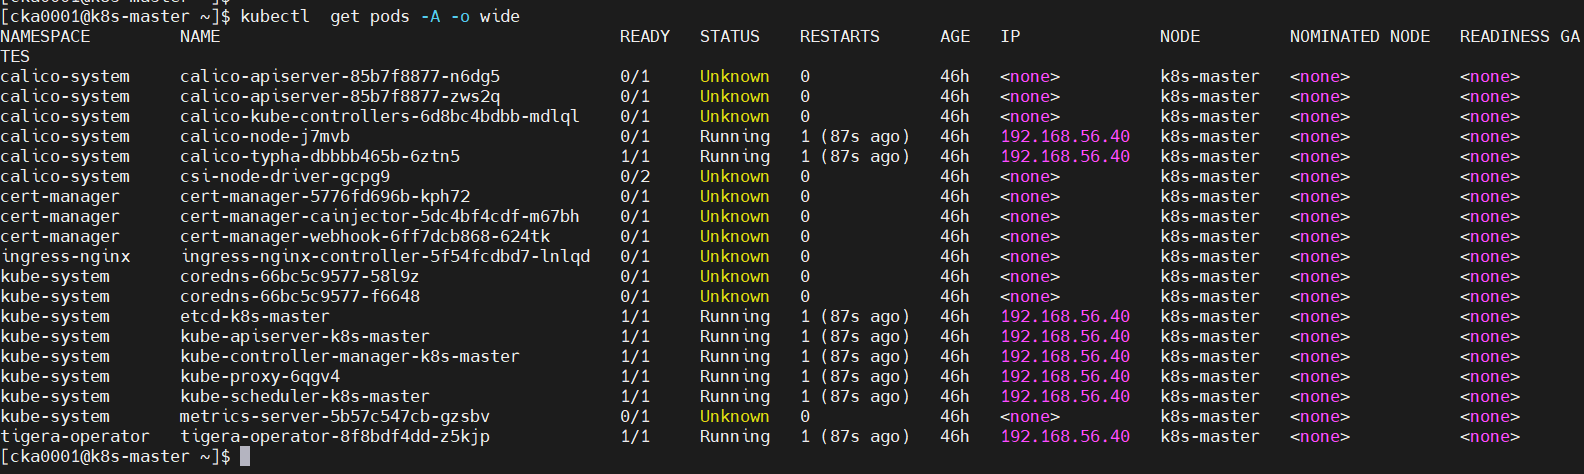Click pod name calico-typha-dbbbb465b-6ztn5
The image size is (1584, 474).
click(x=320, y=156)
